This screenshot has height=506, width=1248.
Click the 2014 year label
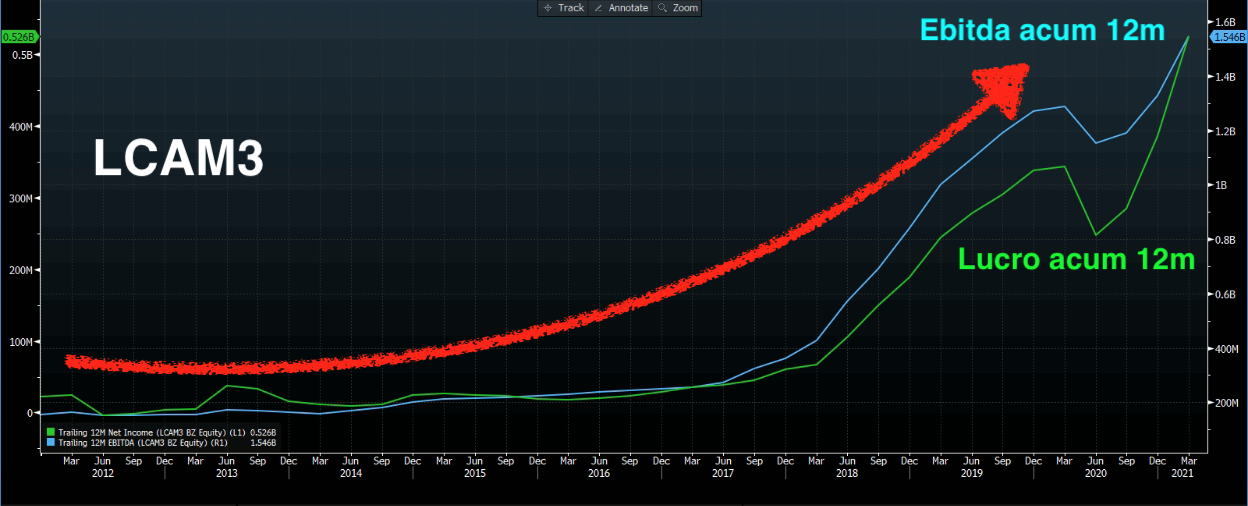350,471
